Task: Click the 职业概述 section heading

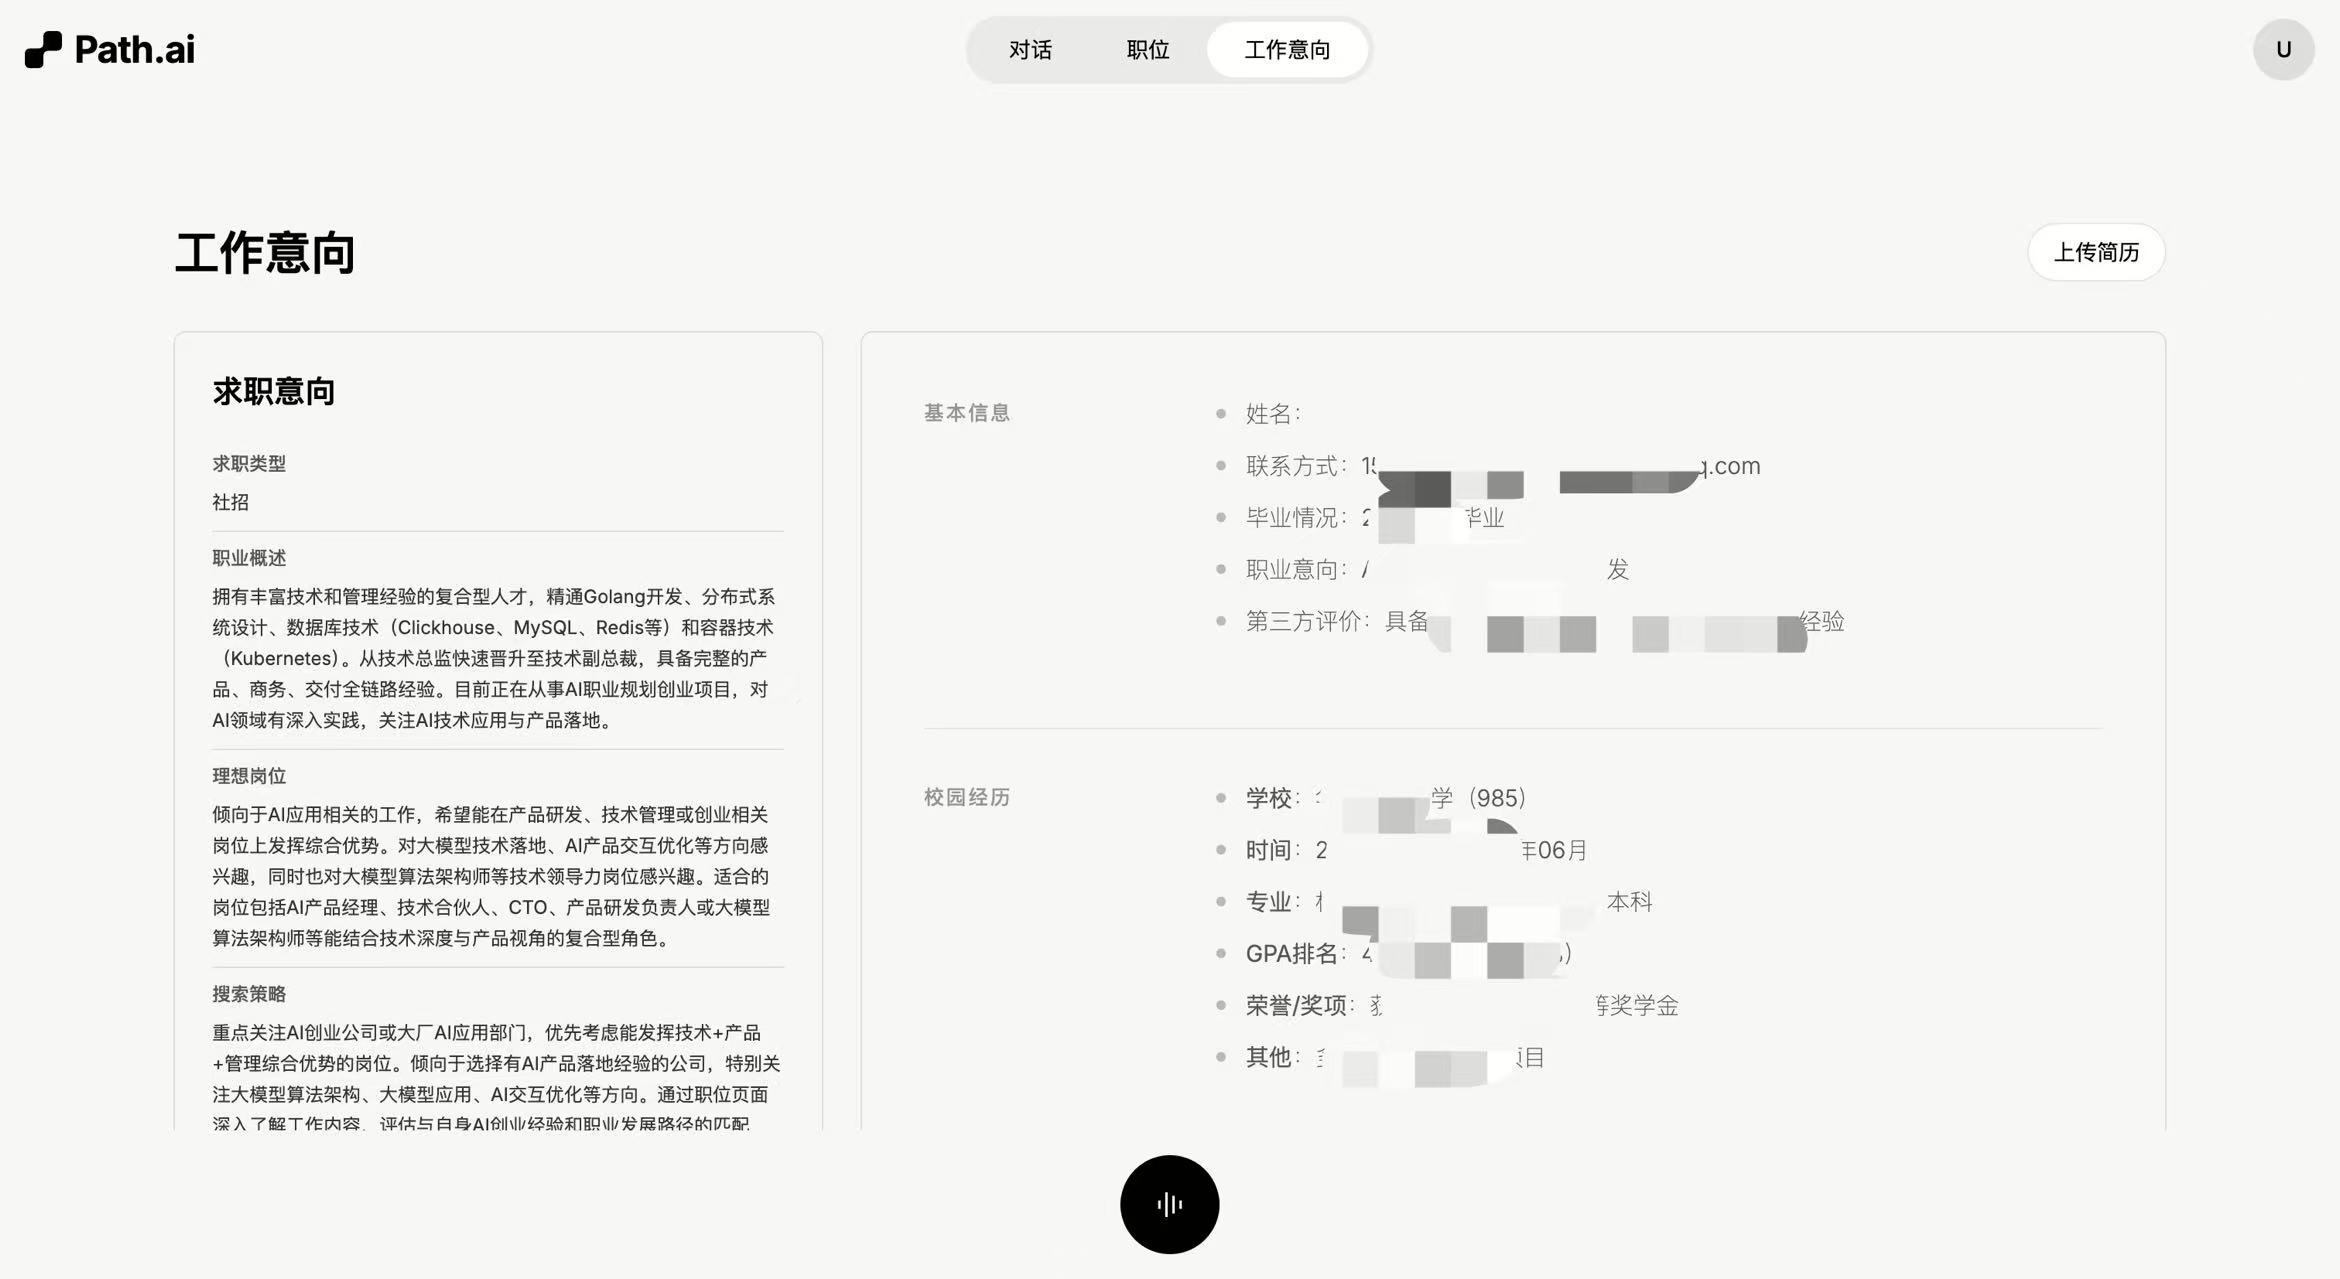Action: 249,558
